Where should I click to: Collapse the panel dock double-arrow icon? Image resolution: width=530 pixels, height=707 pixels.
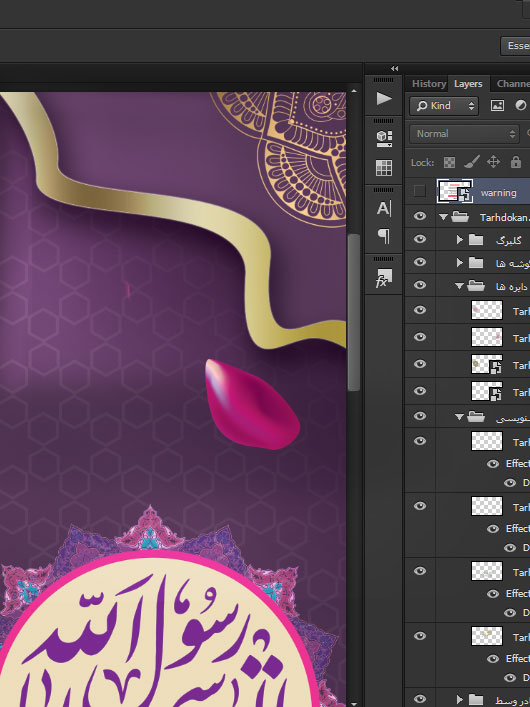[395, 69]
